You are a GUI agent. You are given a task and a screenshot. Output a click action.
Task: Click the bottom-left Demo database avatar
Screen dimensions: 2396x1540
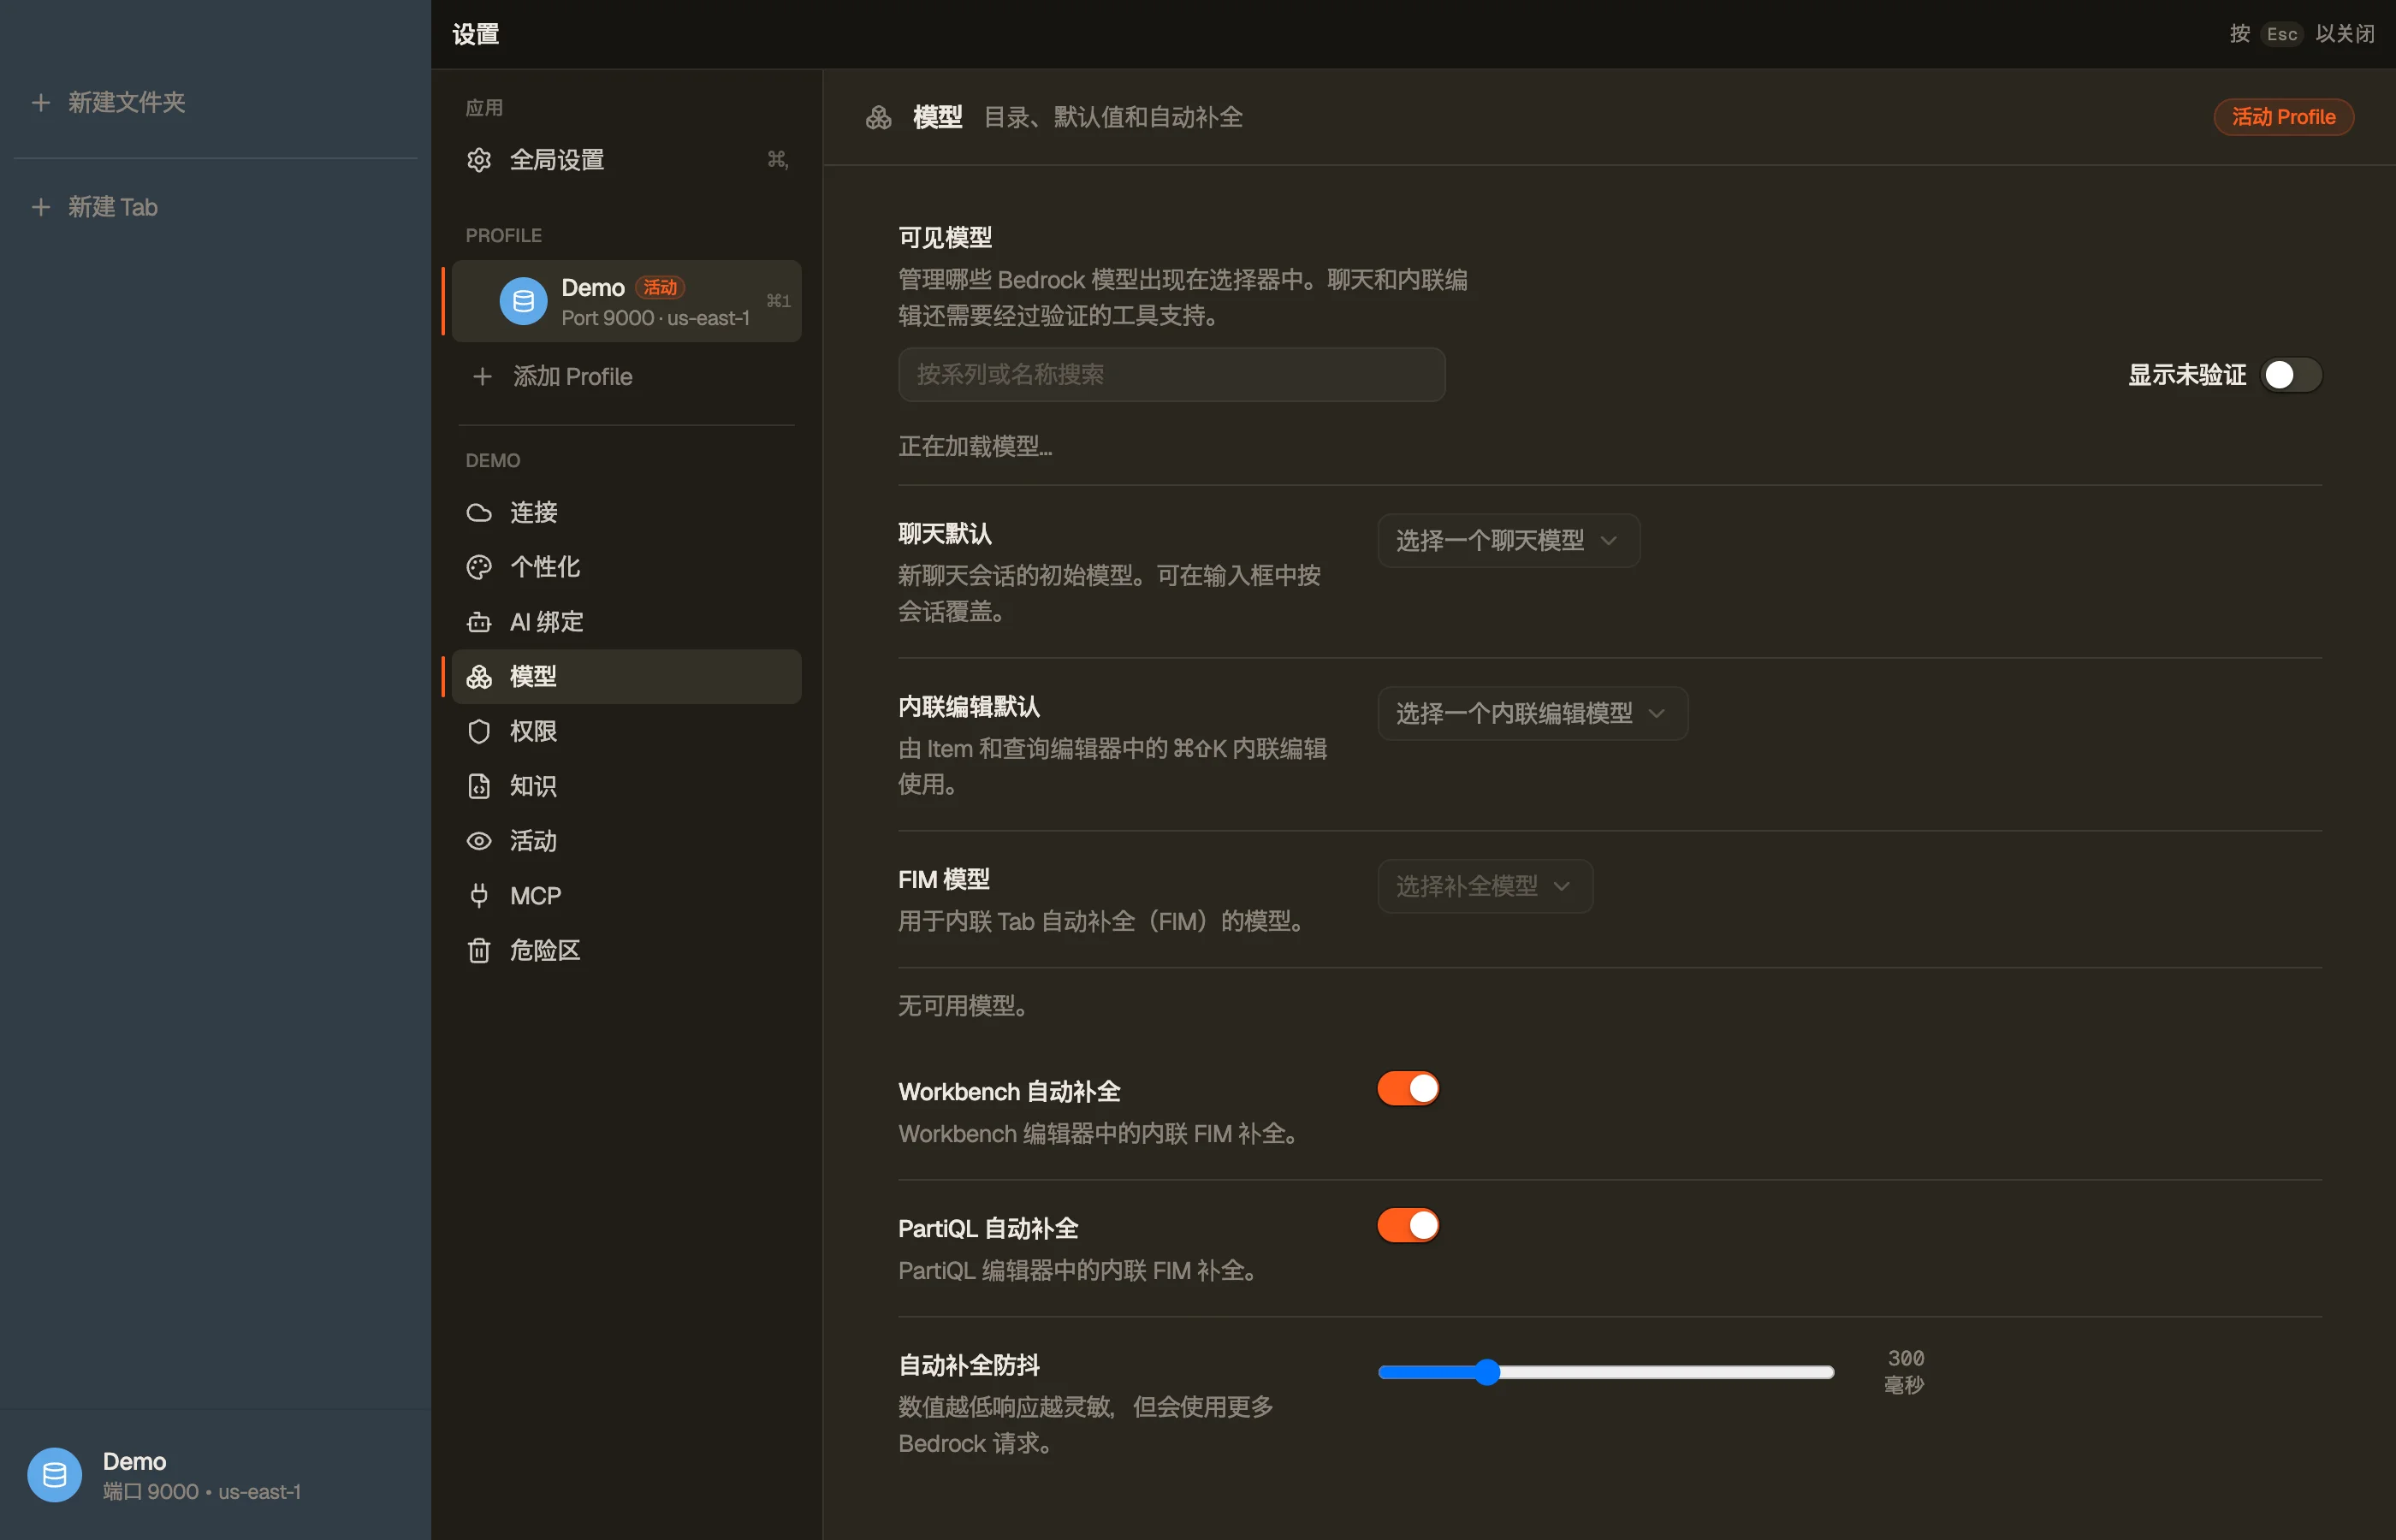55,1475
